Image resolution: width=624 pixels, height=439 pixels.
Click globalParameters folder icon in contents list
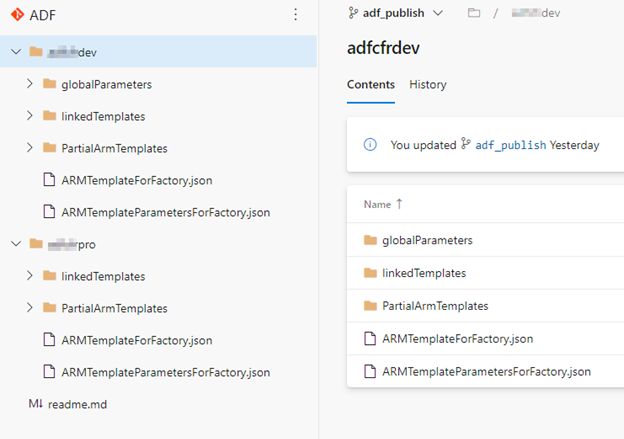point(370,240)
